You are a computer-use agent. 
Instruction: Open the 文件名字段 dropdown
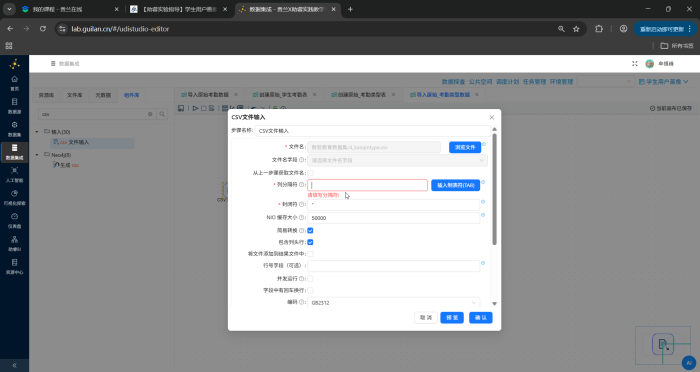(x=397, y=160)
